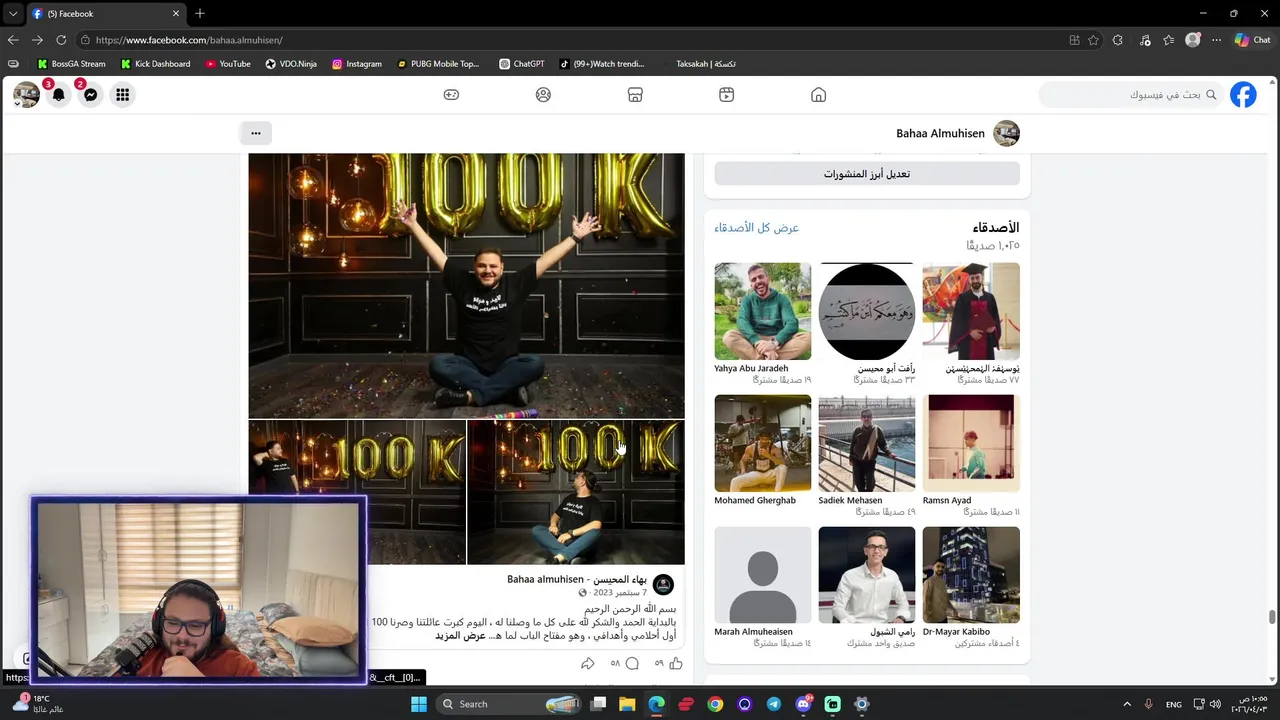Open File Explorer from taskbar
1280x720 pixels.
pyautogui.click(x=627, y=704)
